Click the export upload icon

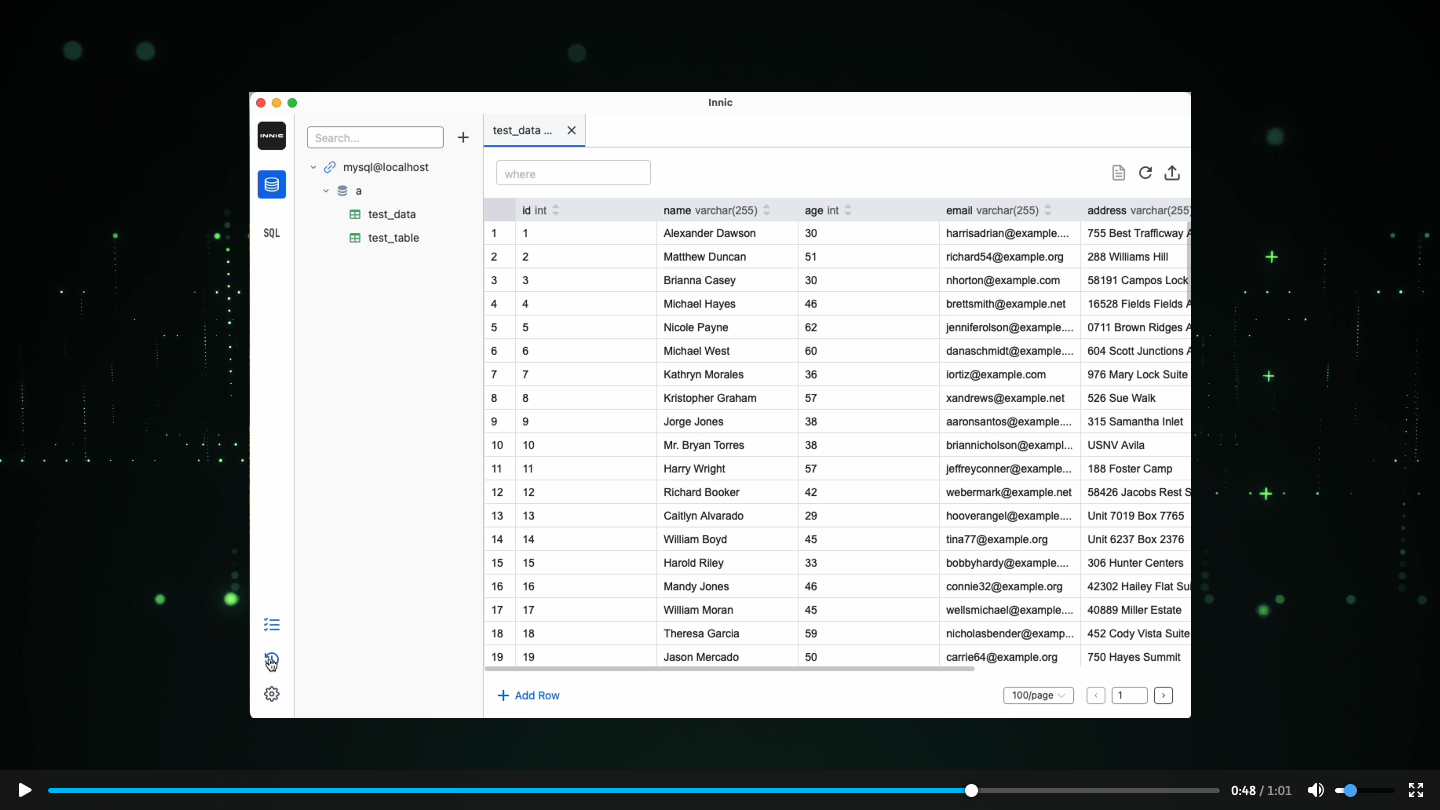tap(1172, 173)
